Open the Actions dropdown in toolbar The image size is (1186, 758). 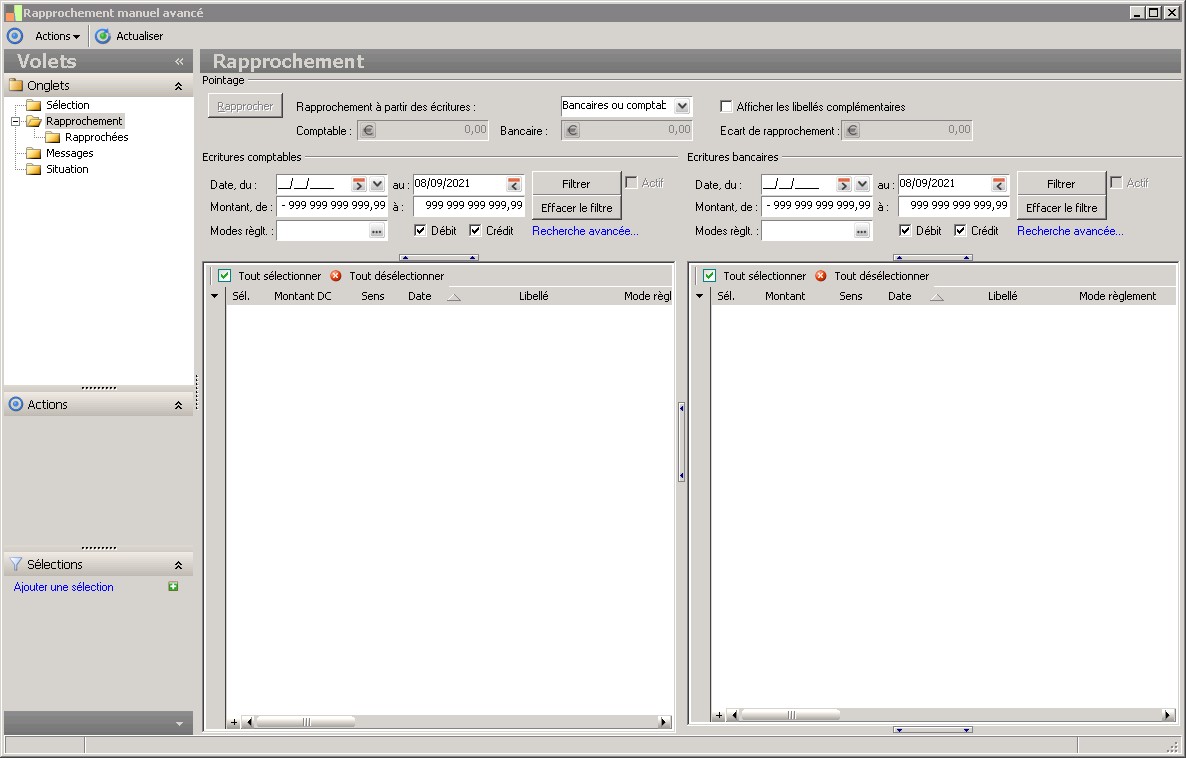click(x=57, y=36)
